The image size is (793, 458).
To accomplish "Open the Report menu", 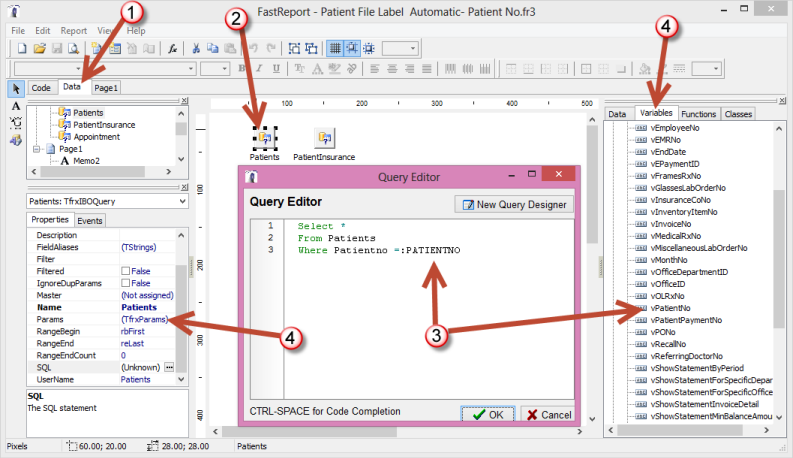I will click(x=74, y=31).
